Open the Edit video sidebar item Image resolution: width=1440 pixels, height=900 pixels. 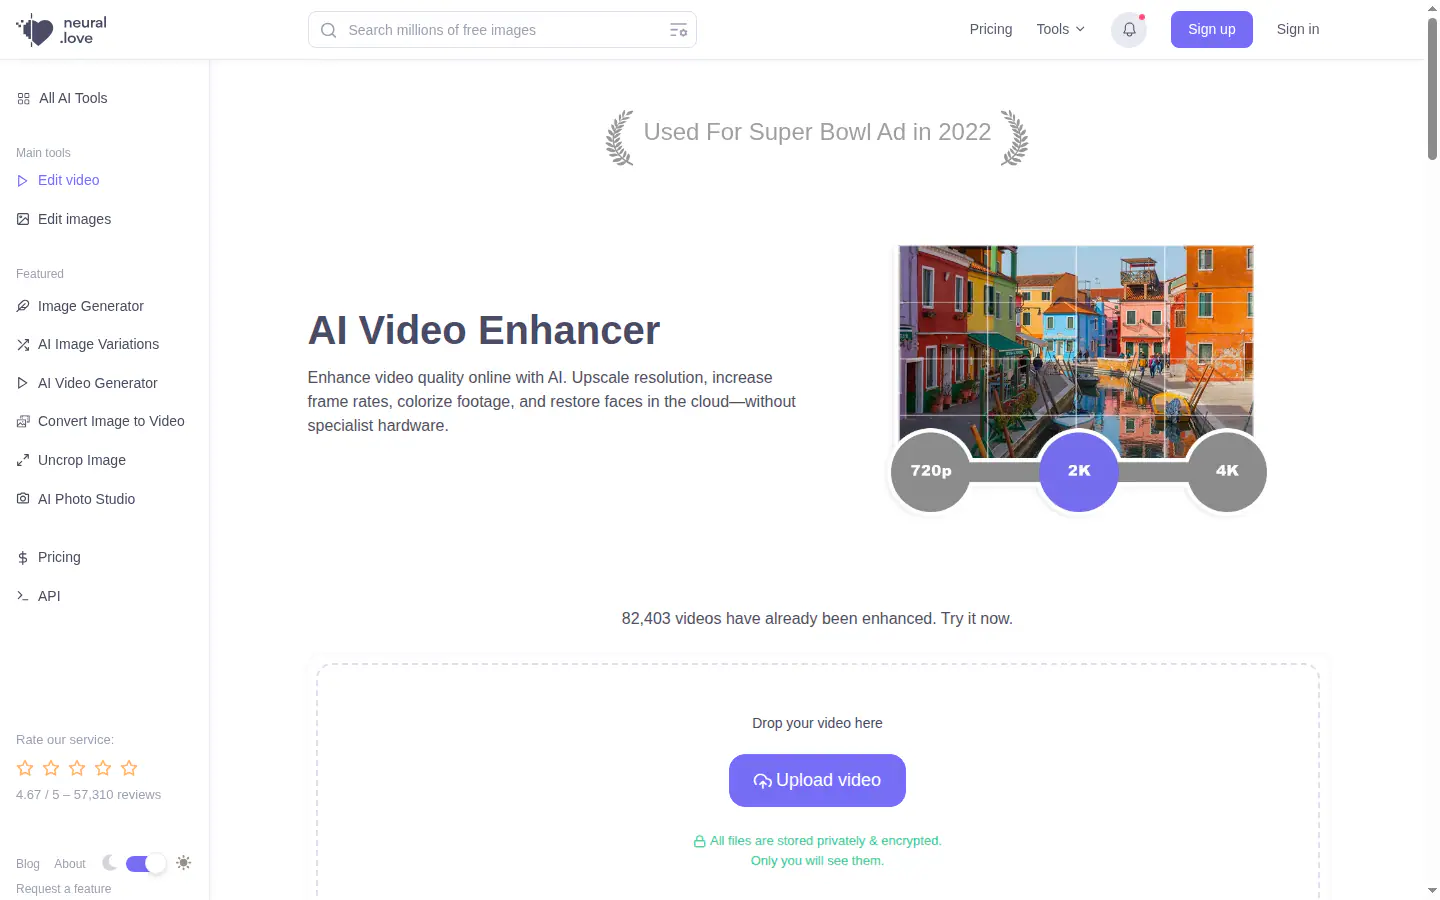pos(58,180)
